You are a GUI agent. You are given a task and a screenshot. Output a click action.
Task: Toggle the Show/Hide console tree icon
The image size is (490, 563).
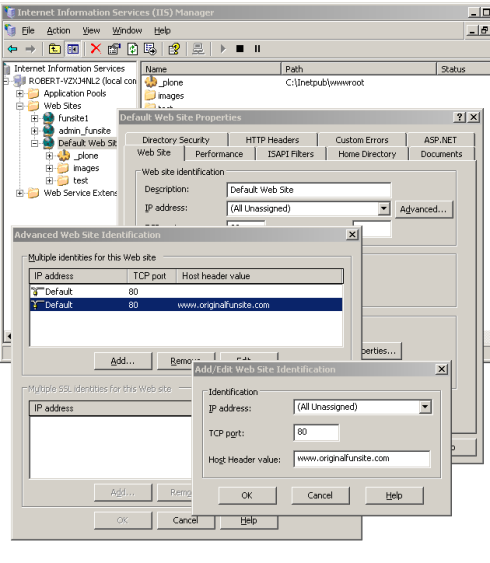pyautogui.click(x=73, y=49)
